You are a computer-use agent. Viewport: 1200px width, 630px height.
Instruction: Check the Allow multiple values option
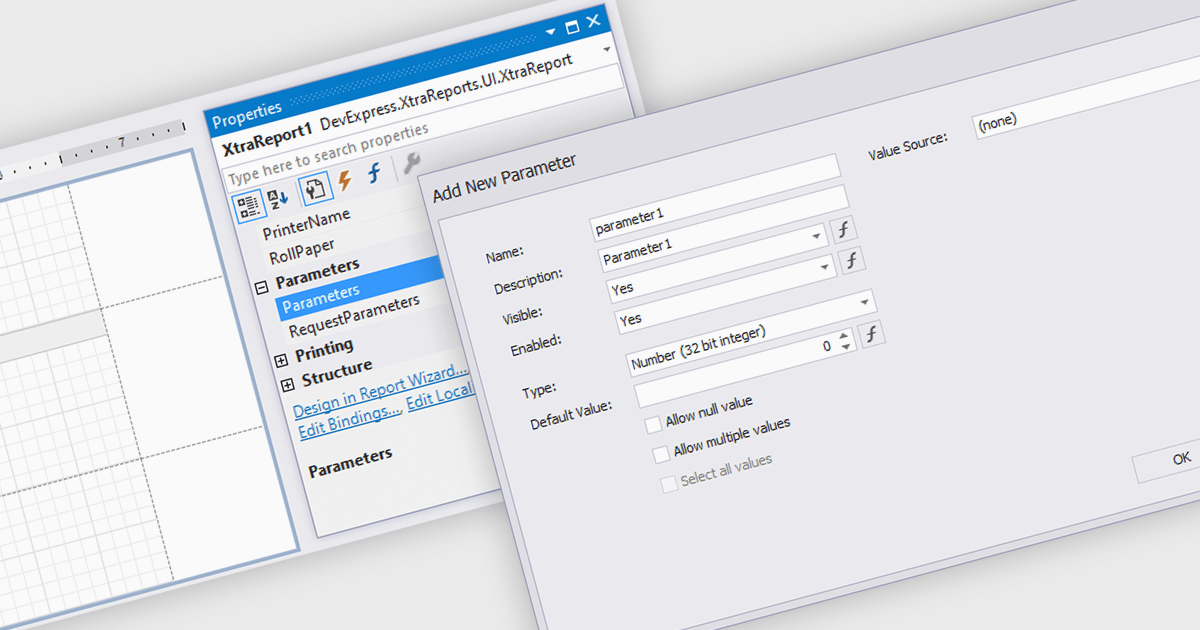click(x=660, y=454)
